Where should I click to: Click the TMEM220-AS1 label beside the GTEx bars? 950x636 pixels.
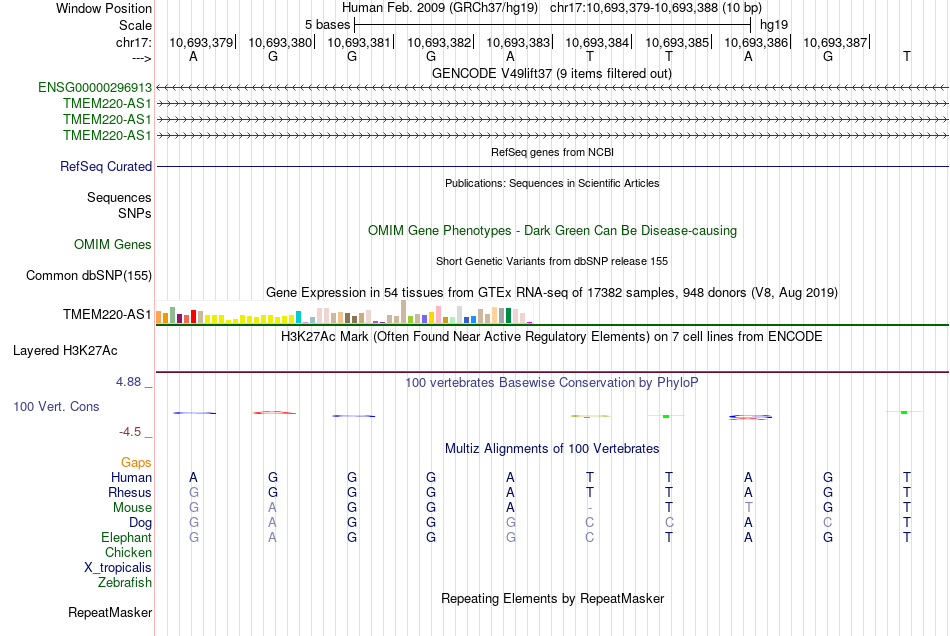(107, 314)
